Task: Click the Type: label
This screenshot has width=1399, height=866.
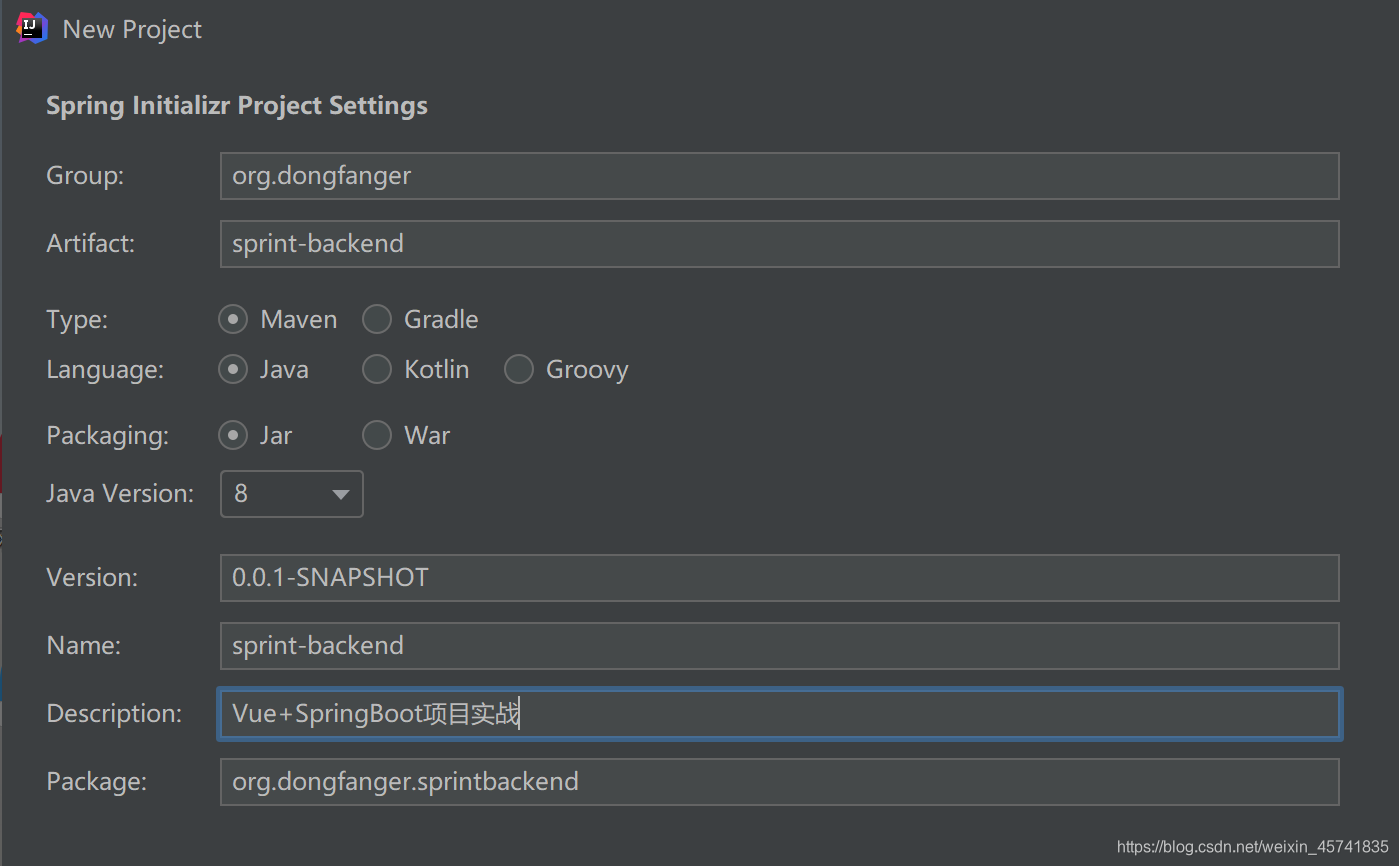Action: pos(77,320)
